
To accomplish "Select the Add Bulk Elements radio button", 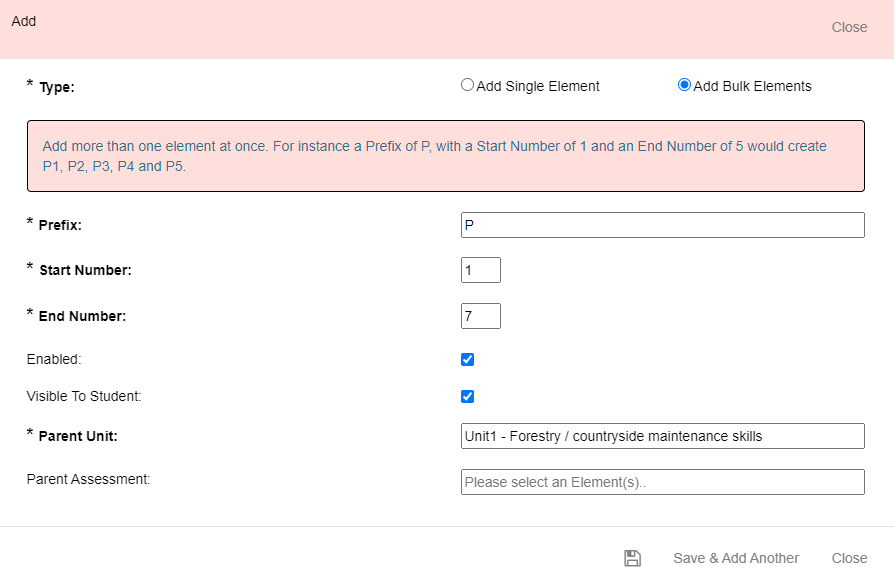I will click(684, 85).
